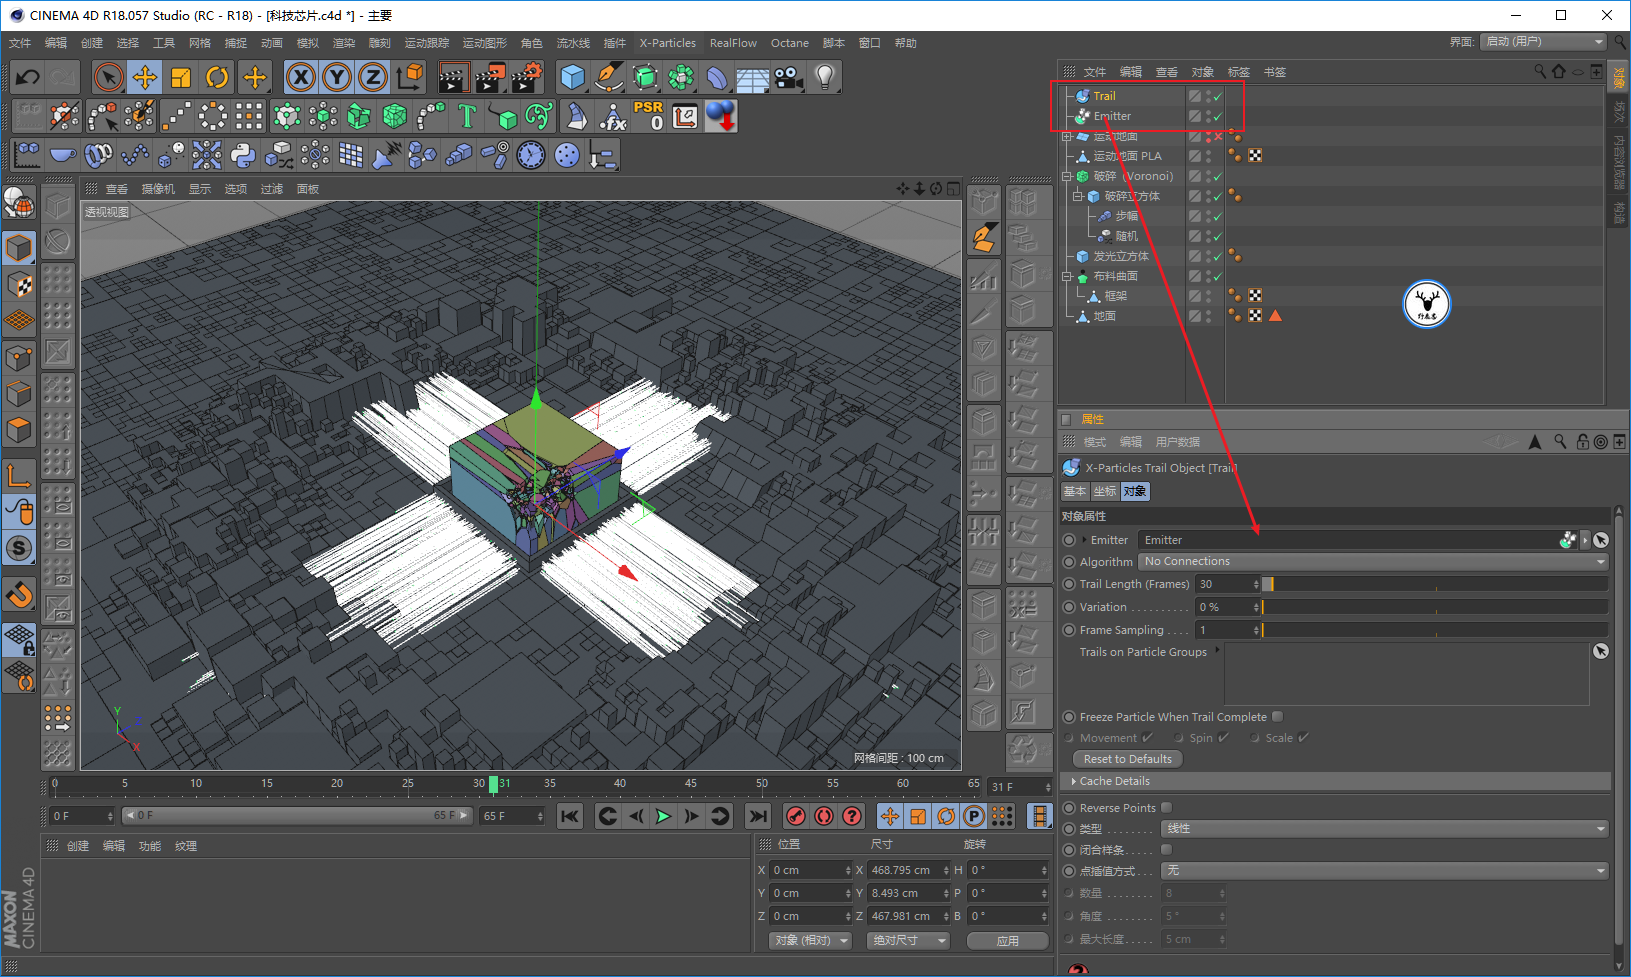Screen dimensions: 1631x977
Task: Click the record keyframe button
Action: [x=796, y=816]
